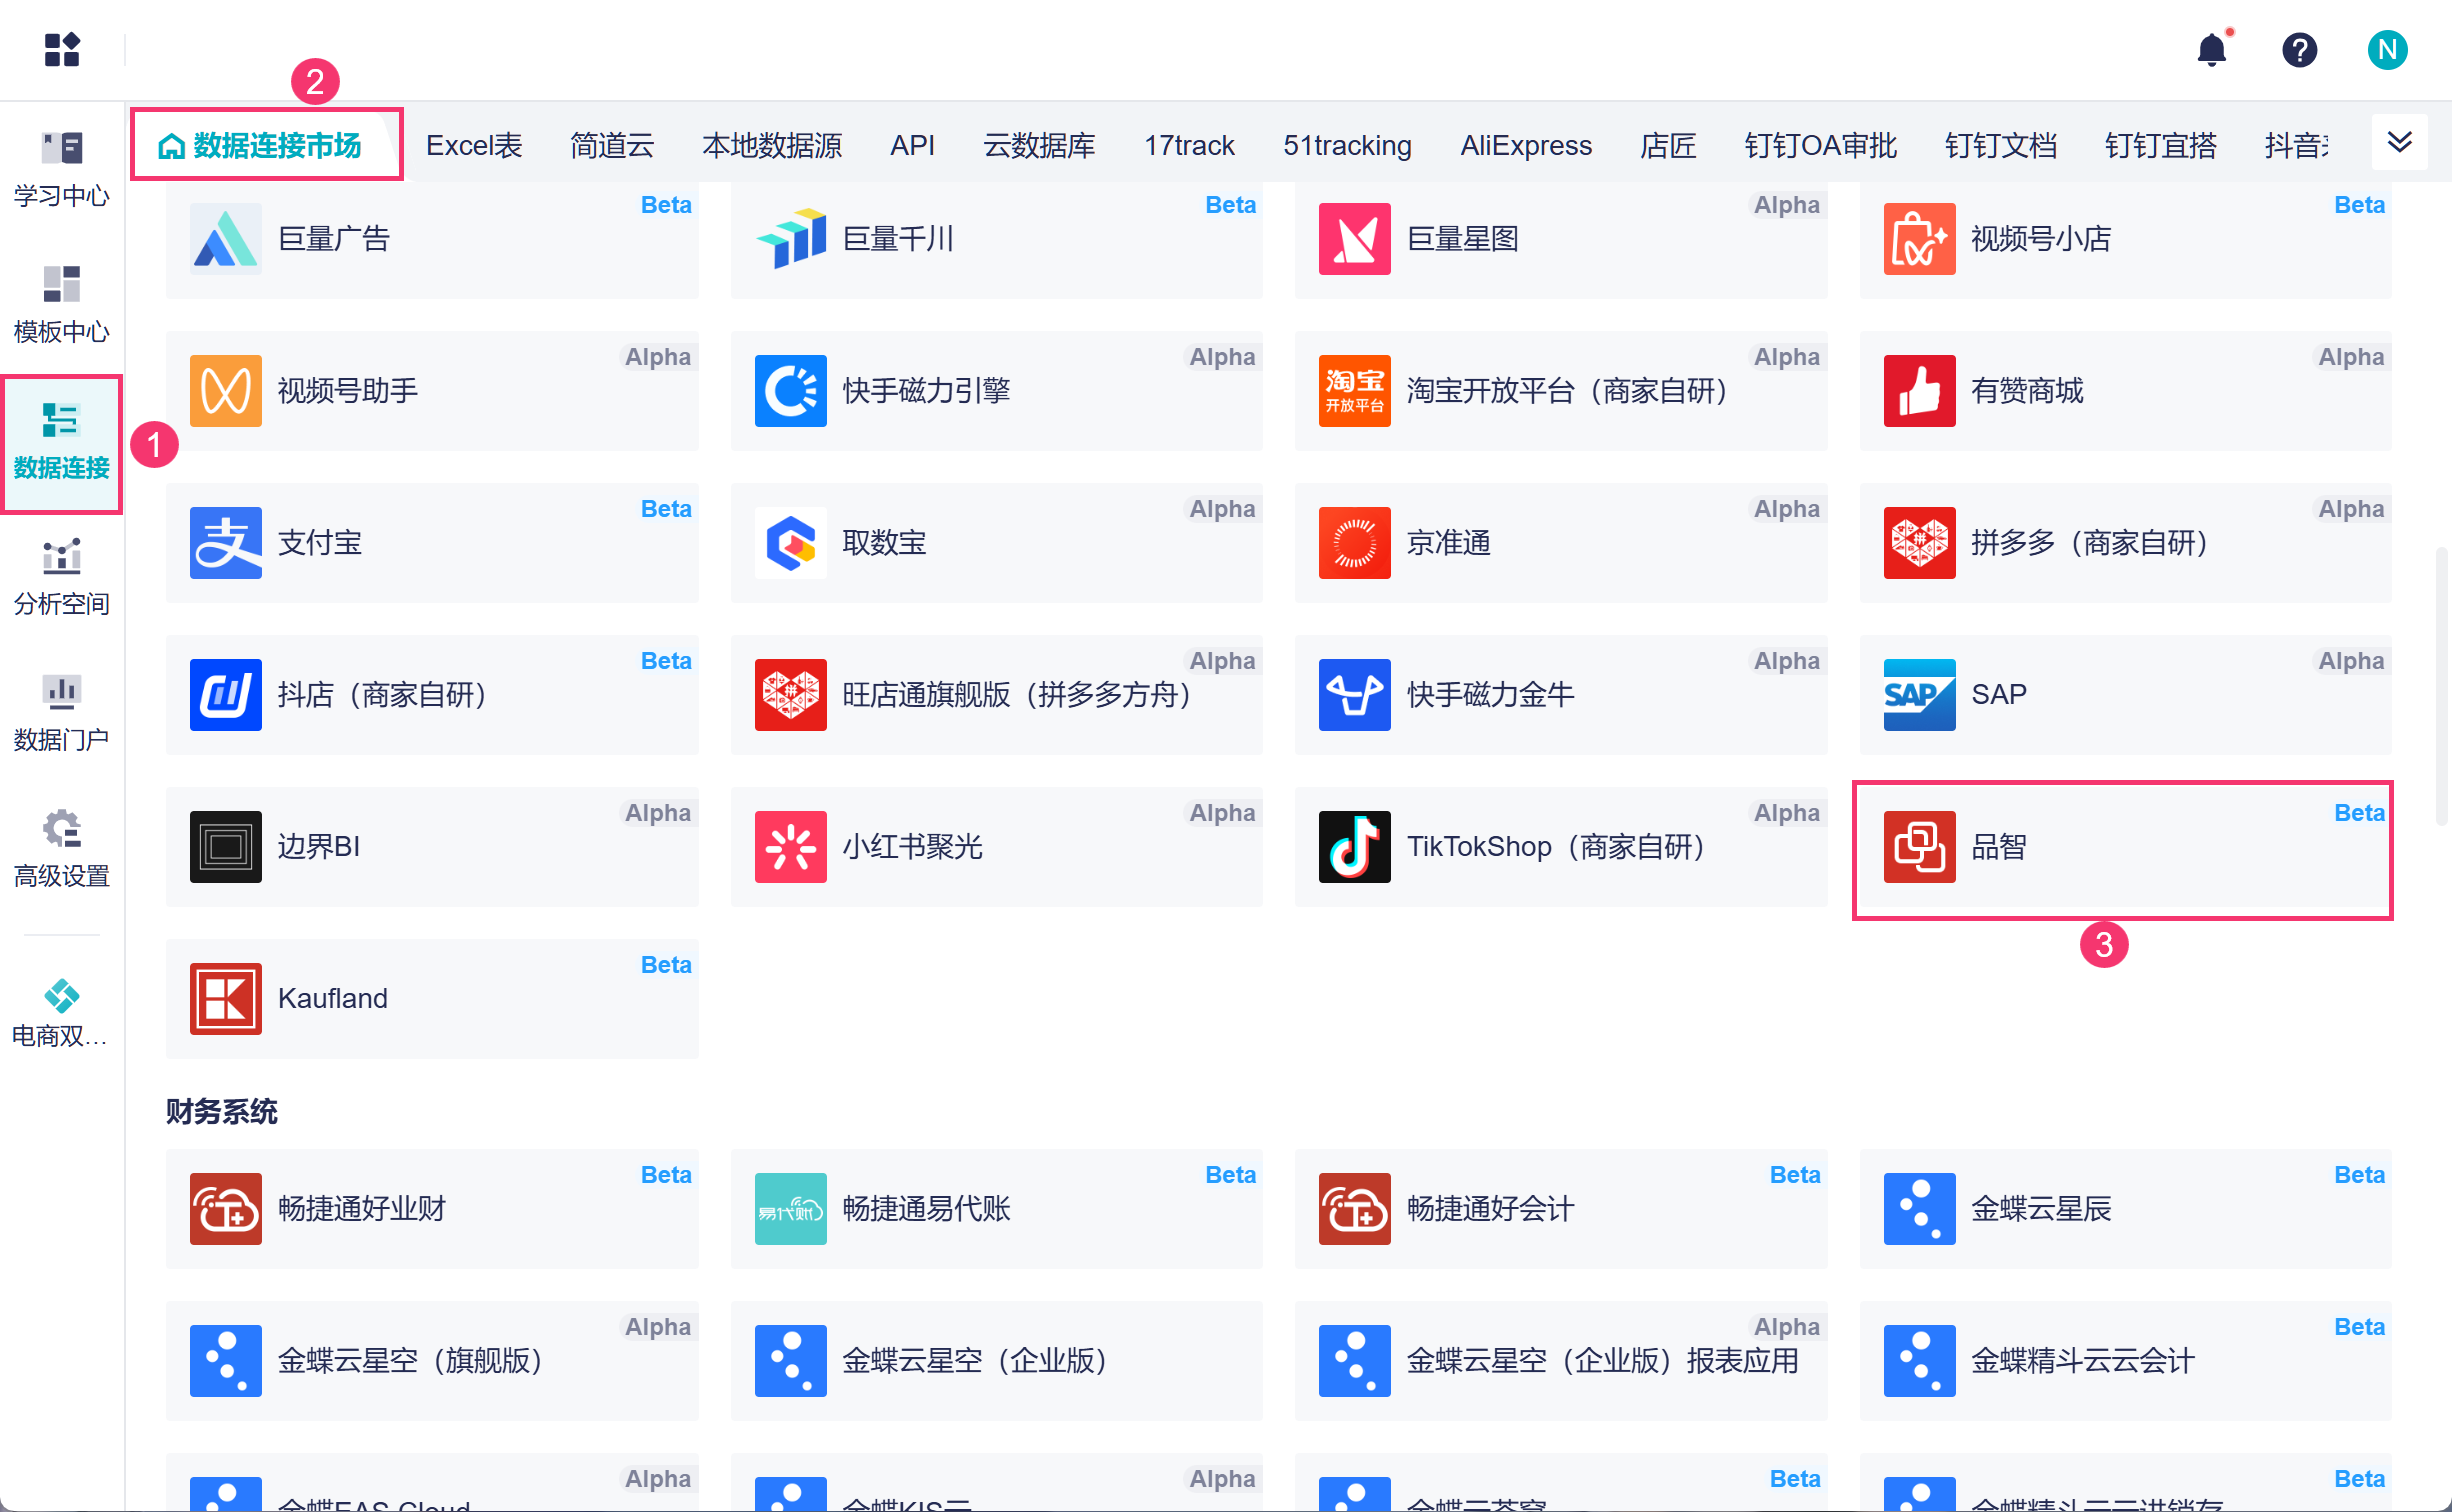
Task: Click the SAP logo icon
Action: click(x=1920, y=695)
